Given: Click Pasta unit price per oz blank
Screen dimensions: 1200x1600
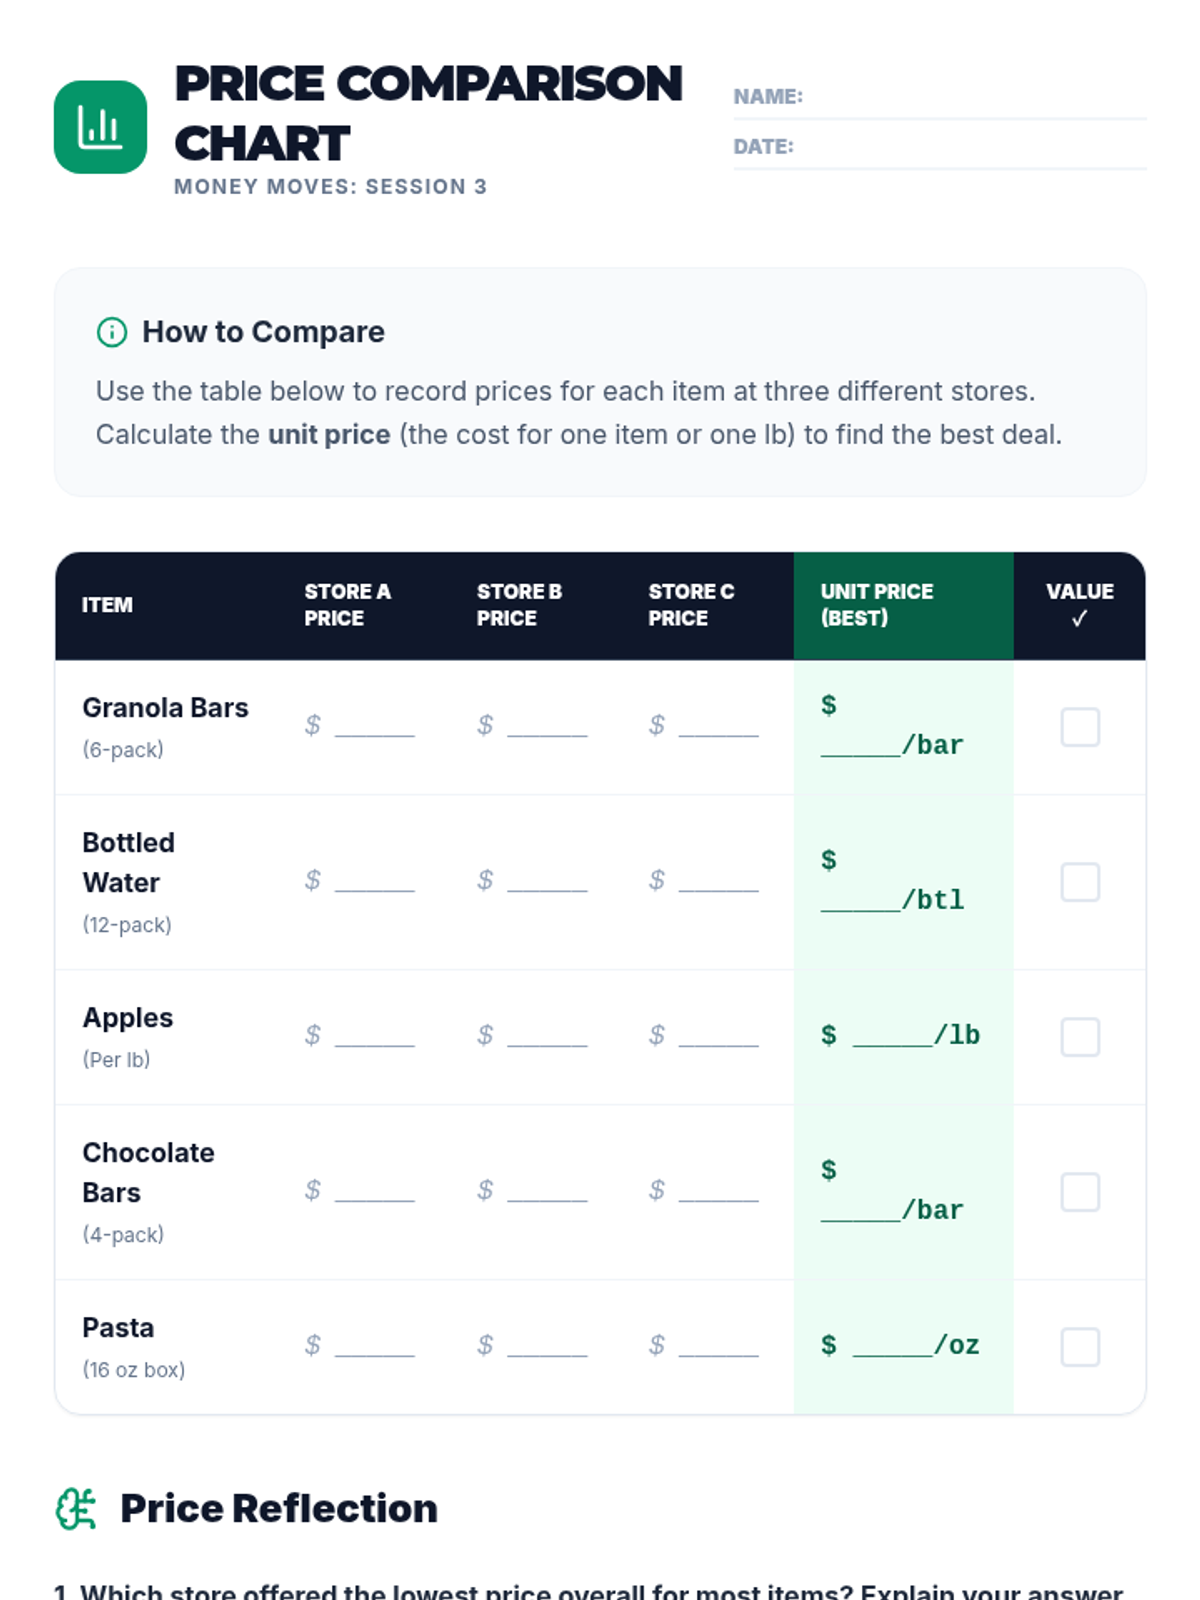Looking at the screenshot, I should coord(892,1347).
